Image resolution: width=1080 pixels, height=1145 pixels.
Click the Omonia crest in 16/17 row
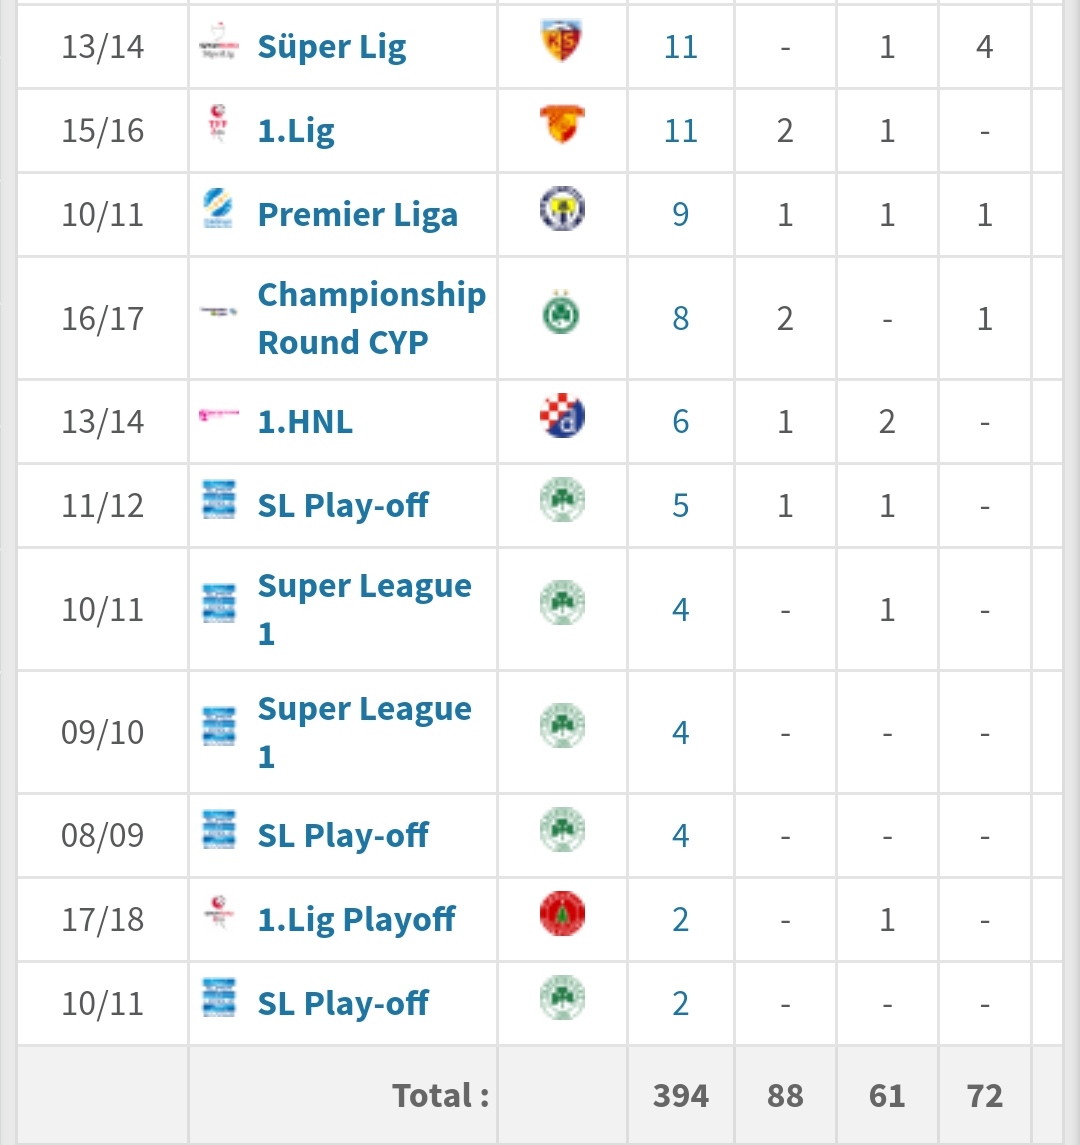[x=561, y=313]
